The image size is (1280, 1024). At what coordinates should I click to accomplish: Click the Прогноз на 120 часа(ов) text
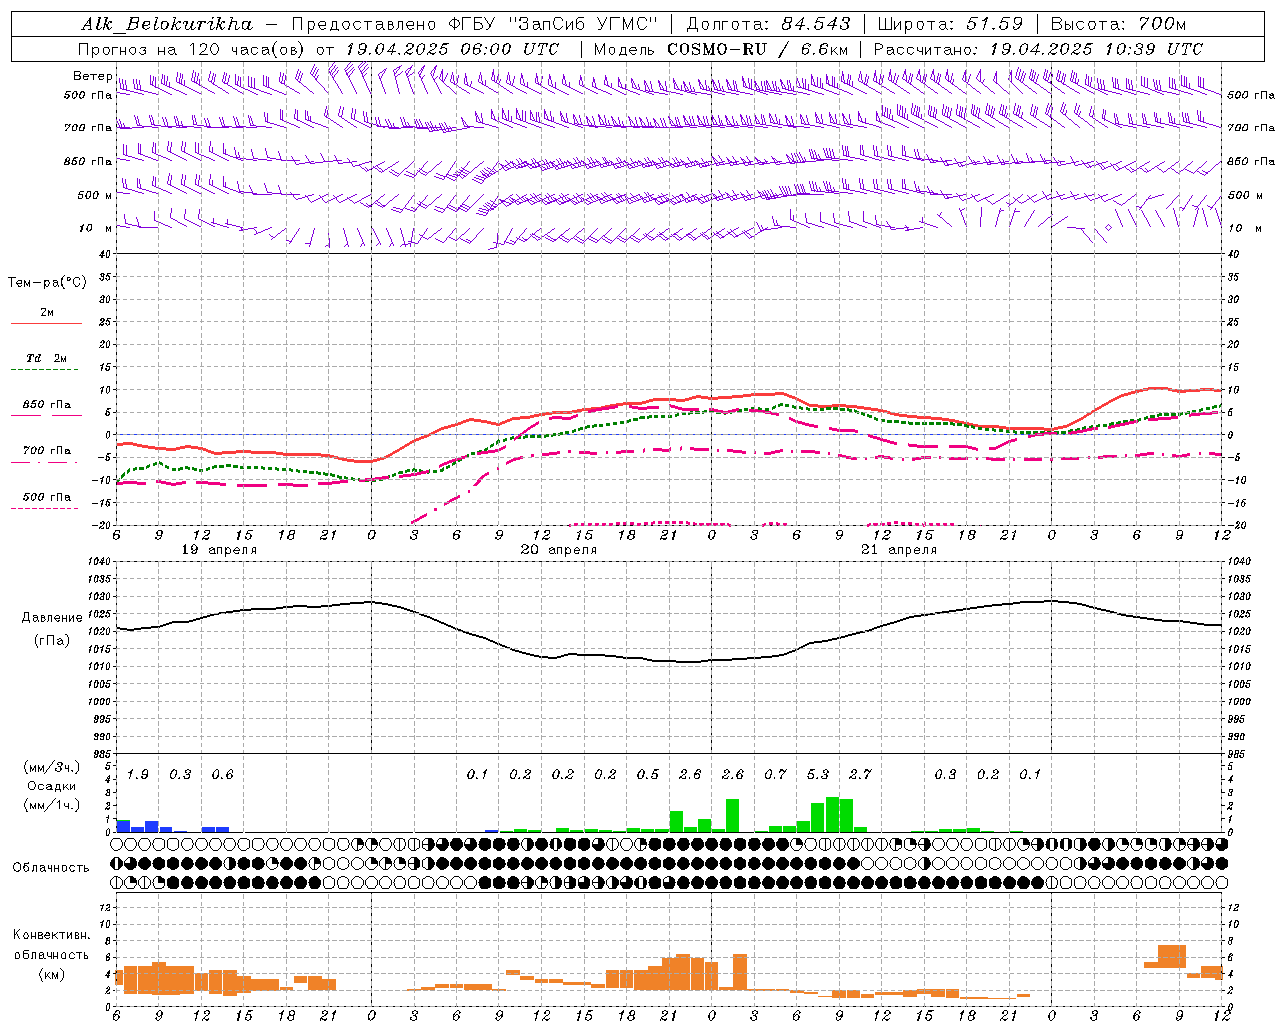(x=192, y=49)
